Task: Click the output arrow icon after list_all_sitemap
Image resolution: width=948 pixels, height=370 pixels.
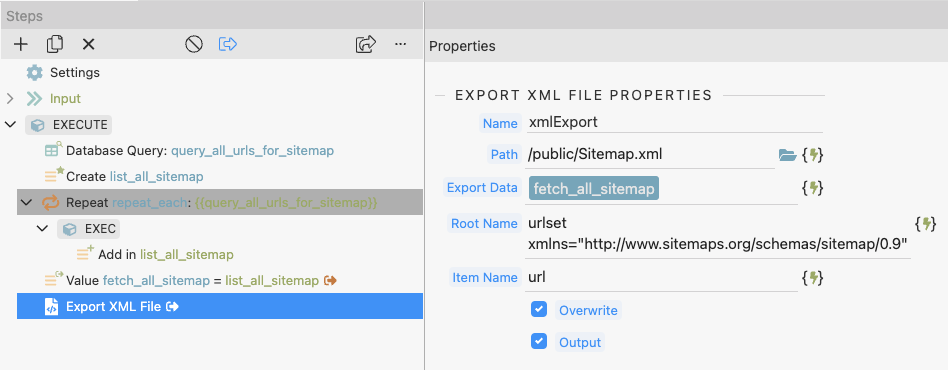Action: point(330,281)
